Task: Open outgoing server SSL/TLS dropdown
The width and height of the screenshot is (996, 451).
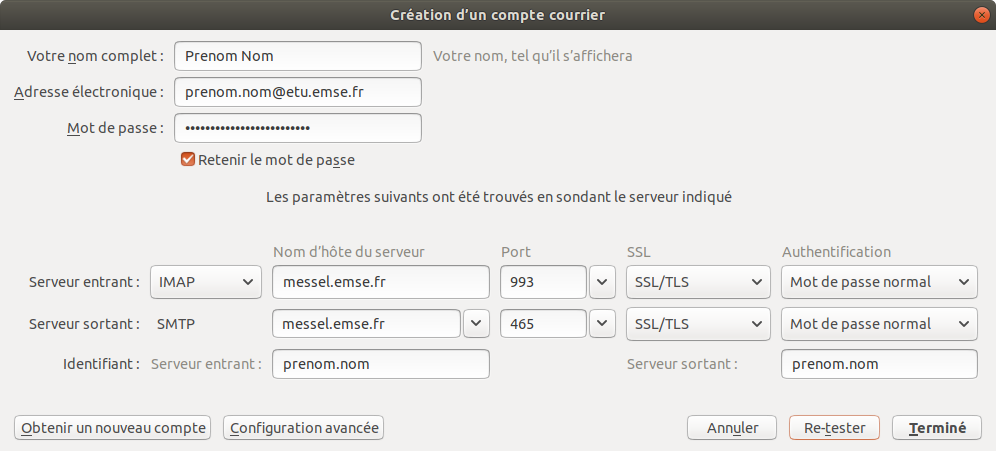Action: (x=698, y=324)
